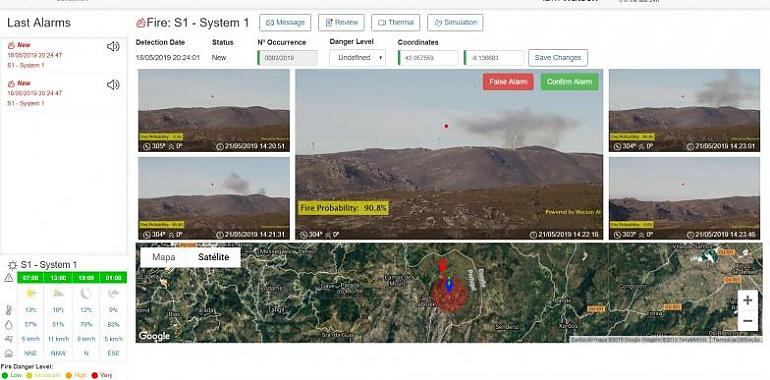
Task: Open the Message button
Action: click(x=285, y=23)
